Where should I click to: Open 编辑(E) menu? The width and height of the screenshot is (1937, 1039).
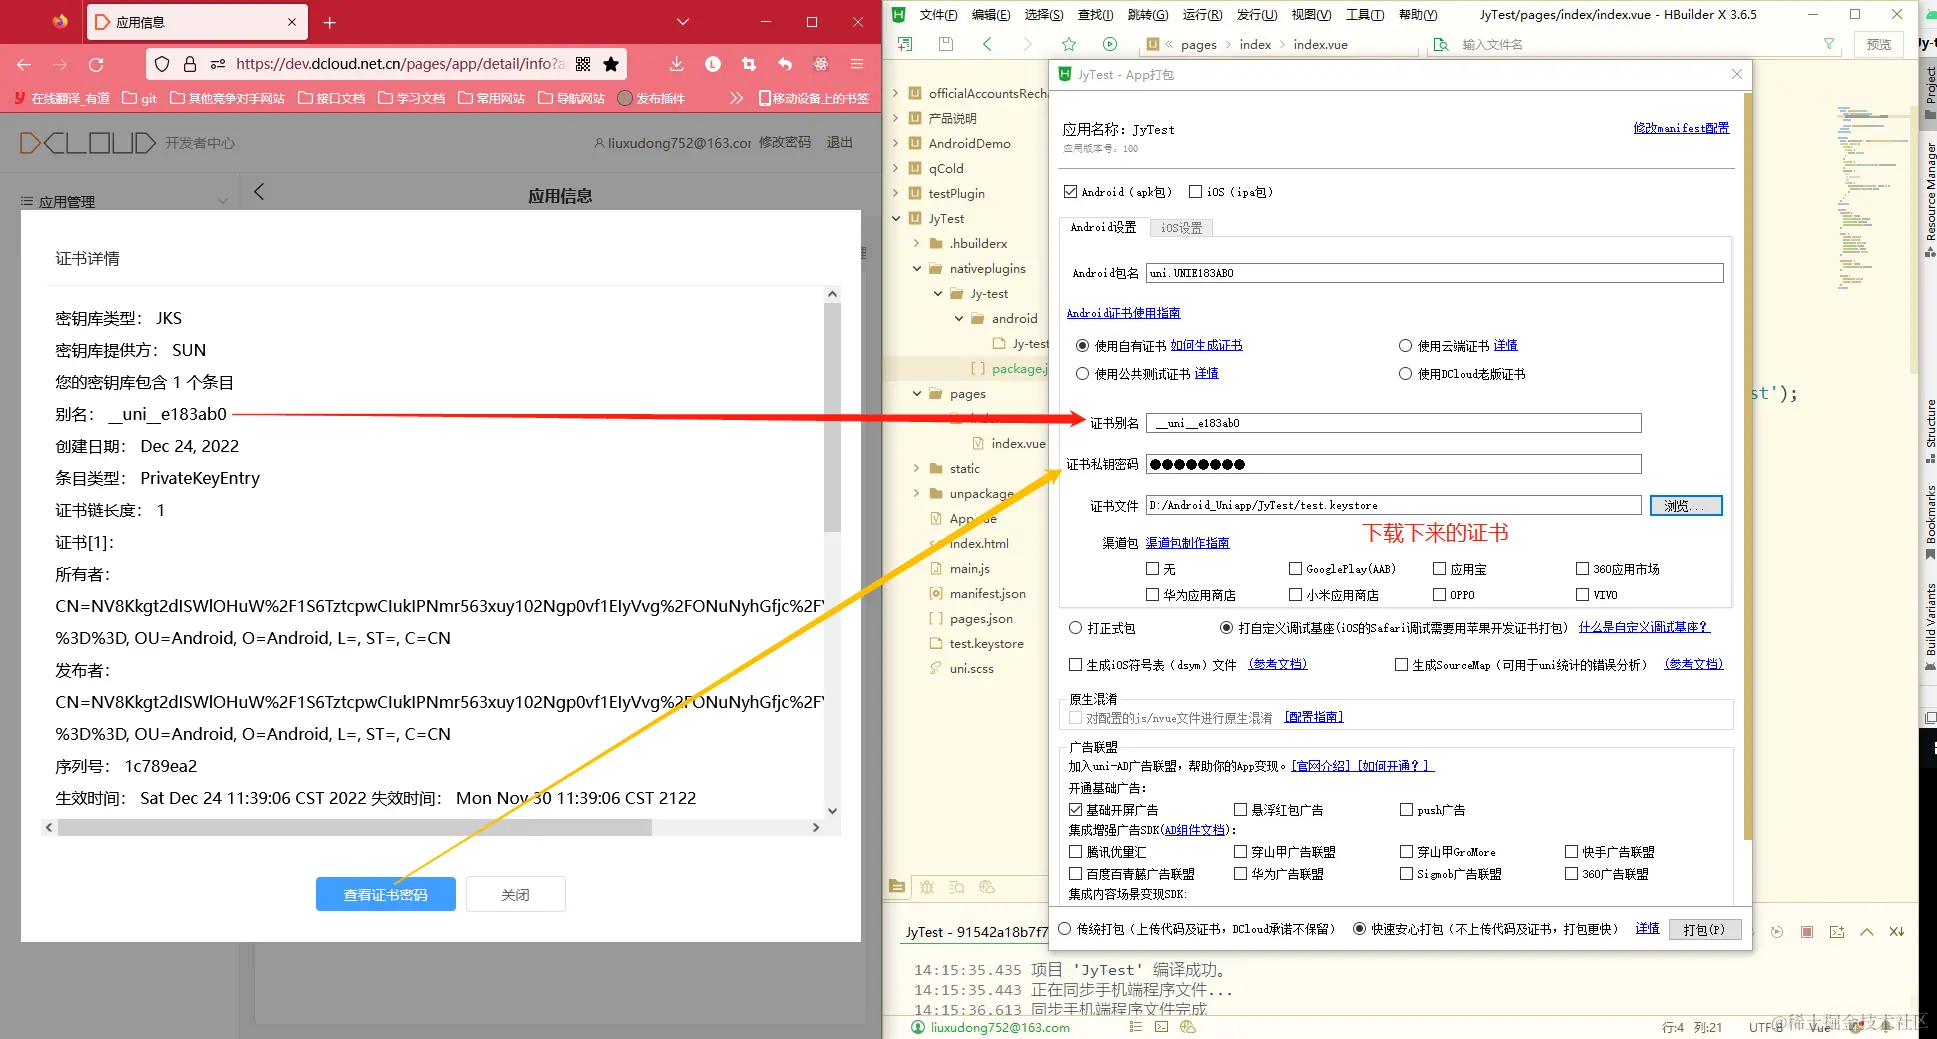tap(991, 15)
